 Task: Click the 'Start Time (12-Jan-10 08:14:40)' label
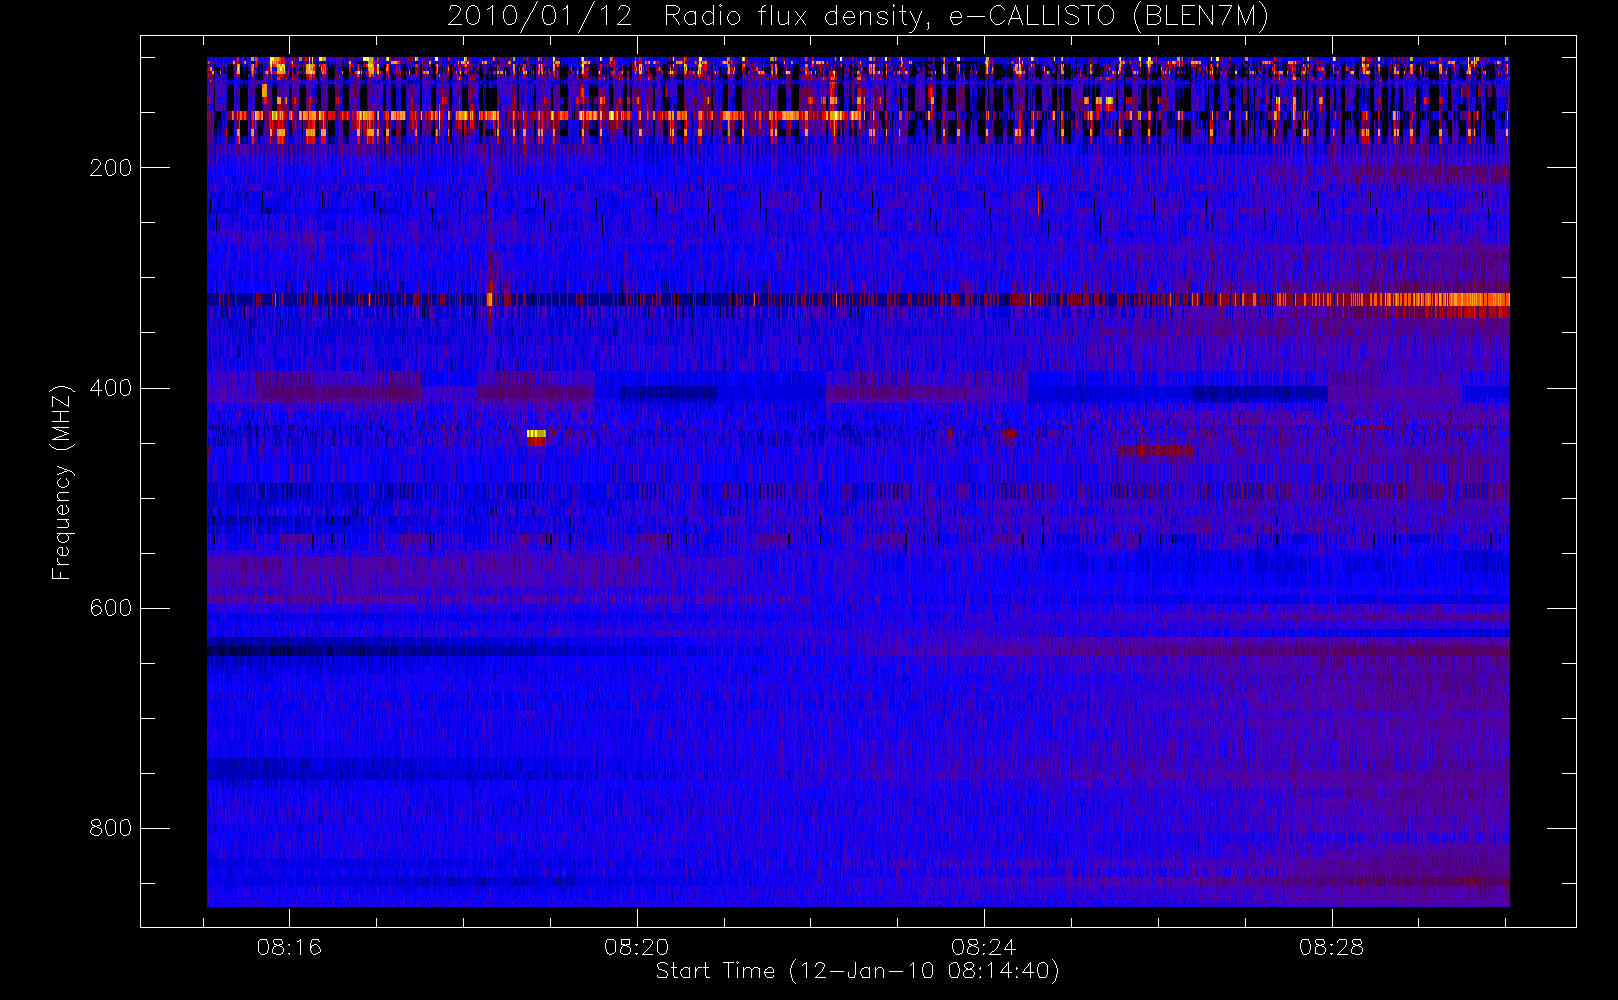(857, 971)
